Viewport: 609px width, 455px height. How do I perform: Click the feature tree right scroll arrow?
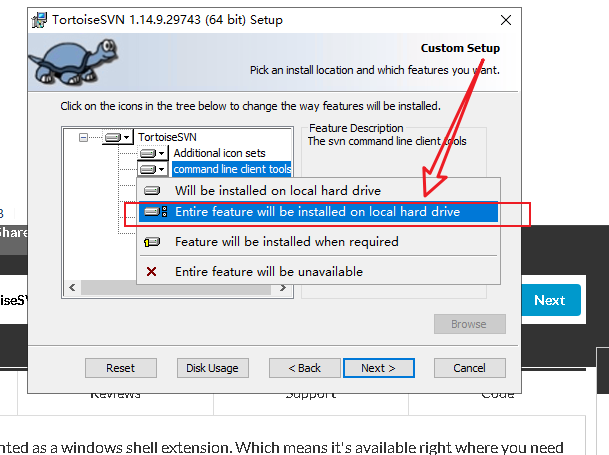[283, 288]
